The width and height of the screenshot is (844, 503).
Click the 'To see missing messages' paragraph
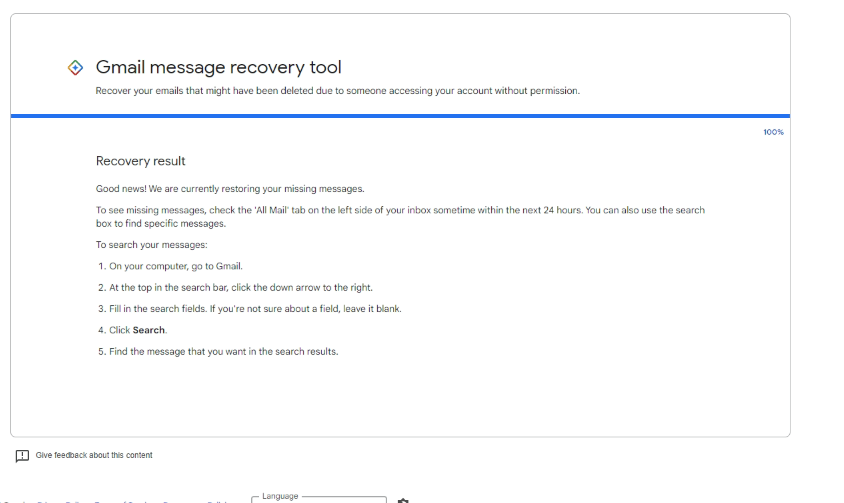(x=400, y=210)
